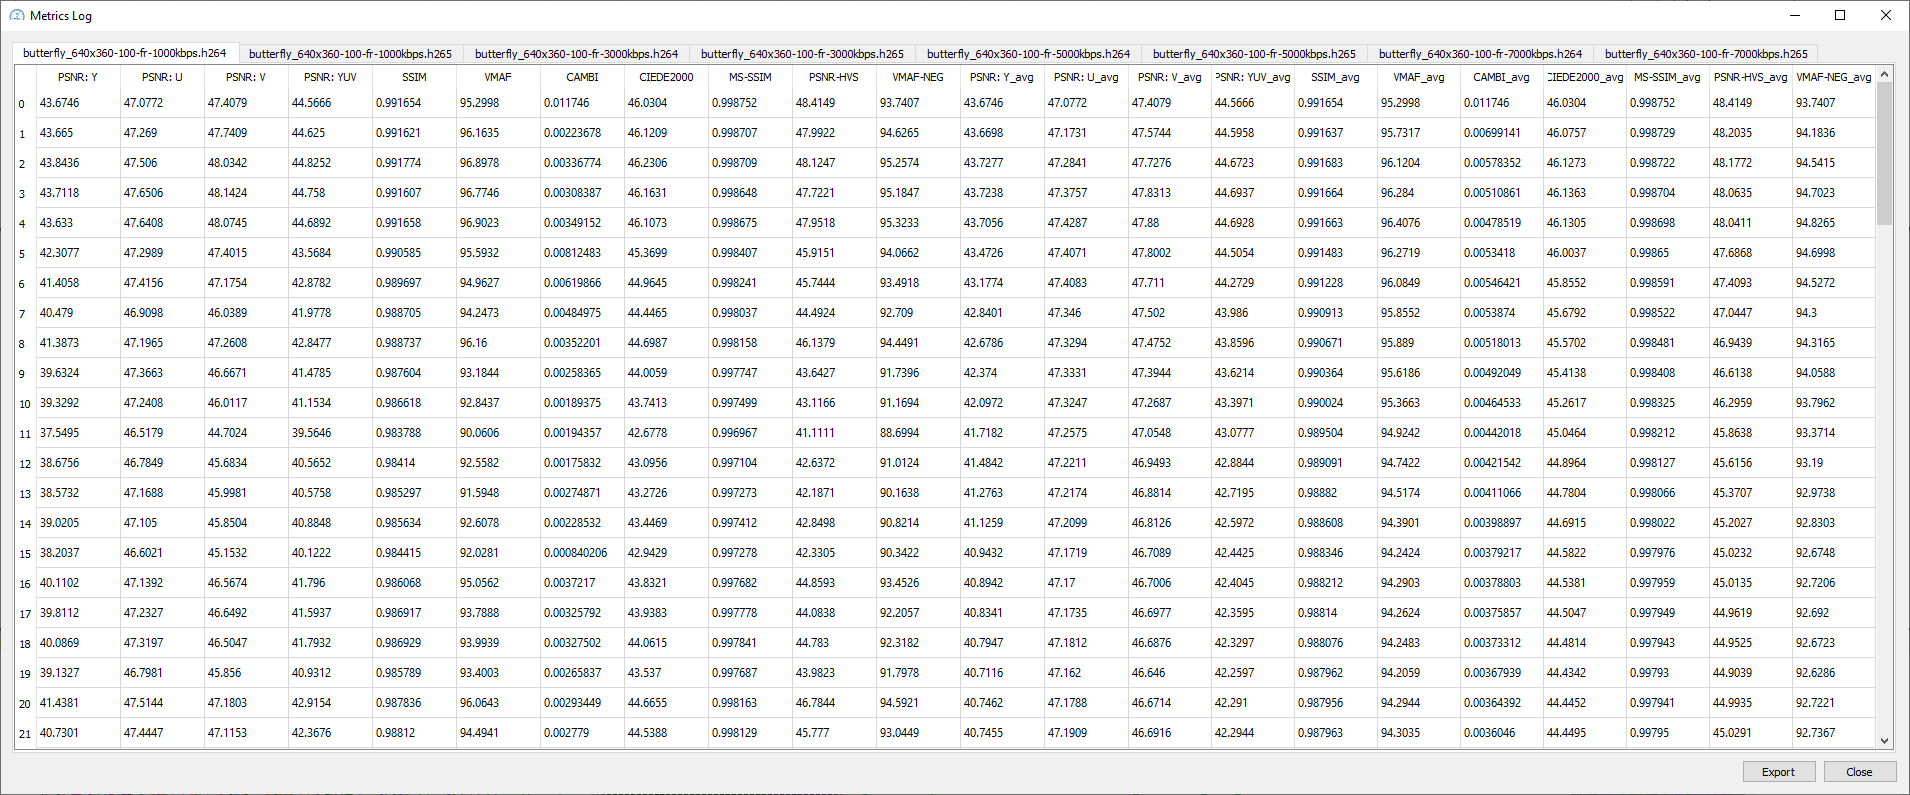The image size is (1910, 795).
Task: View the butterfly 7000kbps.h265 tab
Action: click(1706, 54)
